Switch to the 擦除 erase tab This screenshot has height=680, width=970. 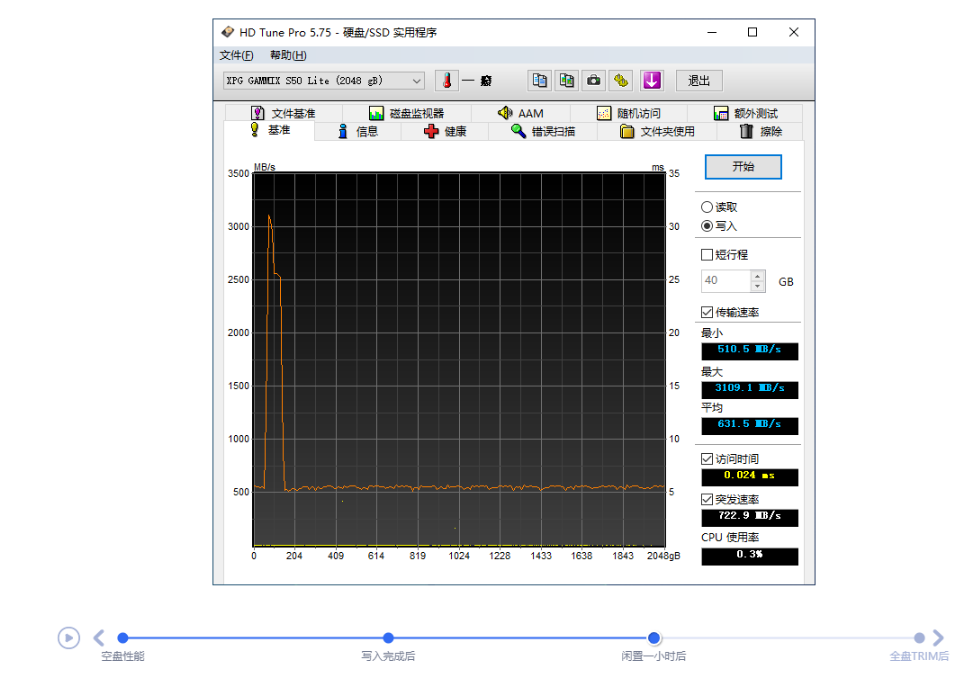[760, 131]
